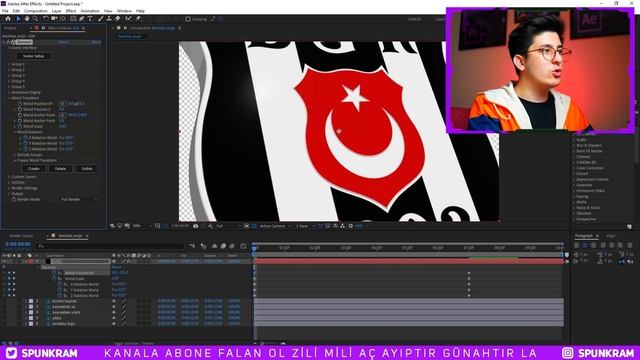The image size is (640, 360).
Task: Collapse World Transform section
Action: [x=9, y=98]
